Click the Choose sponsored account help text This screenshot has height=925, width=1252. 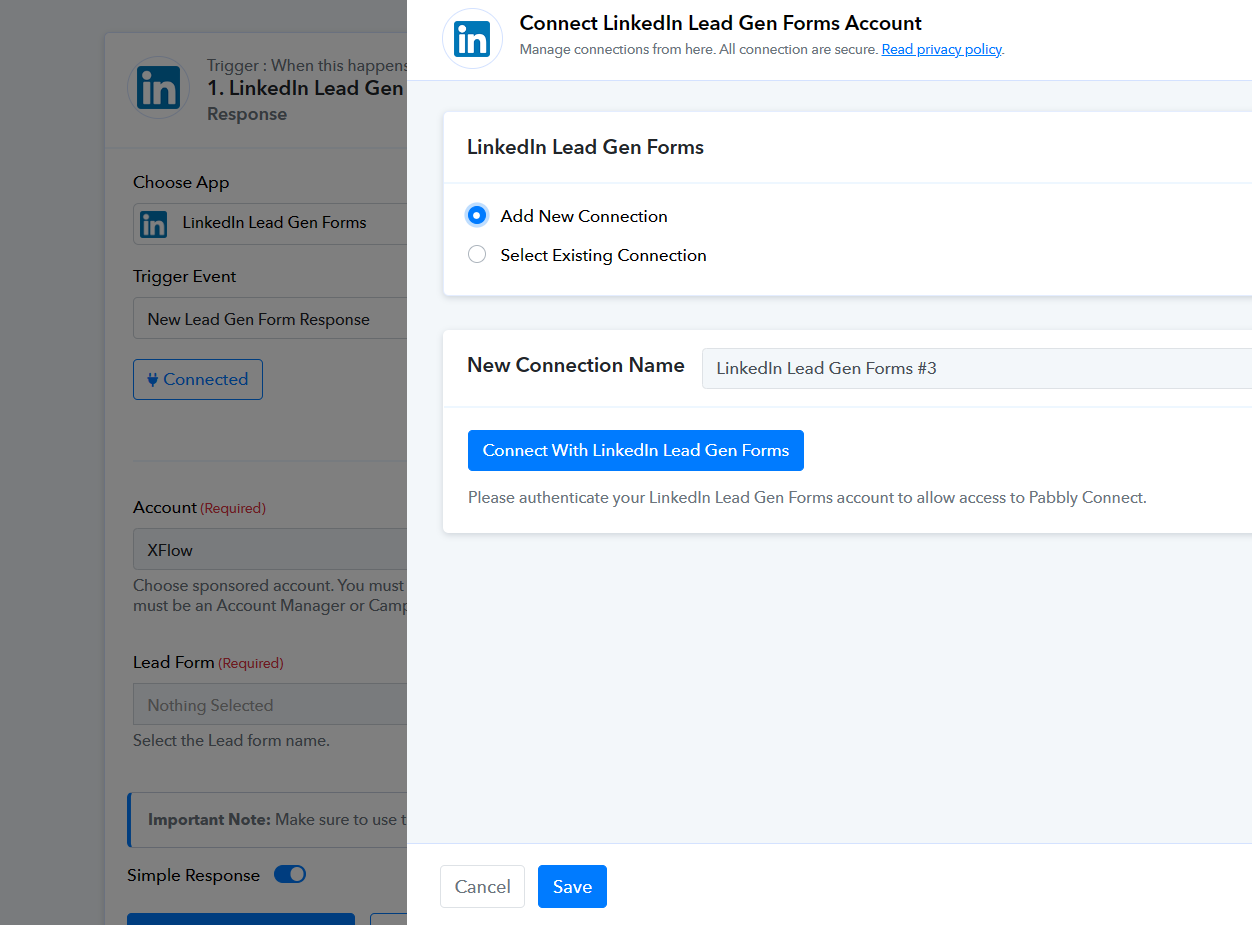pos(270,596)
